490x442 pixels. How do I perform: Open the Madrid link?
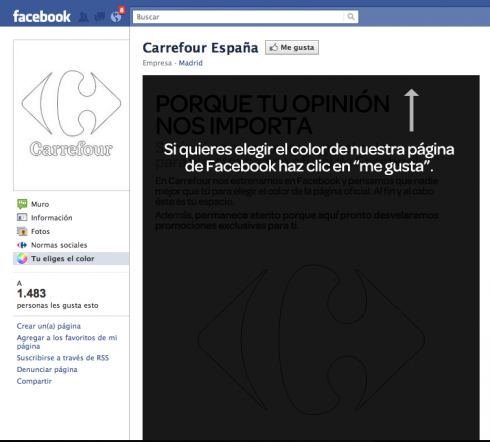(190, 63)
